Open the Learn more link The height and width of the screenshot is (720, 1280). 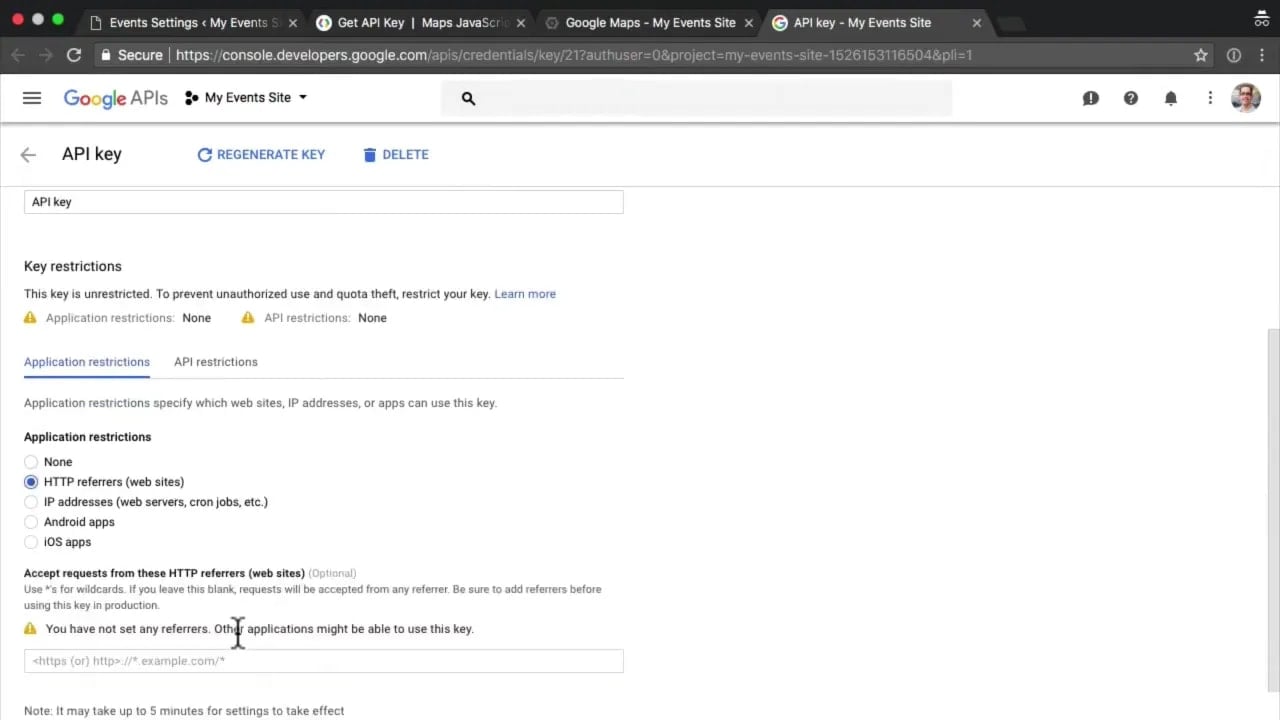525,294
